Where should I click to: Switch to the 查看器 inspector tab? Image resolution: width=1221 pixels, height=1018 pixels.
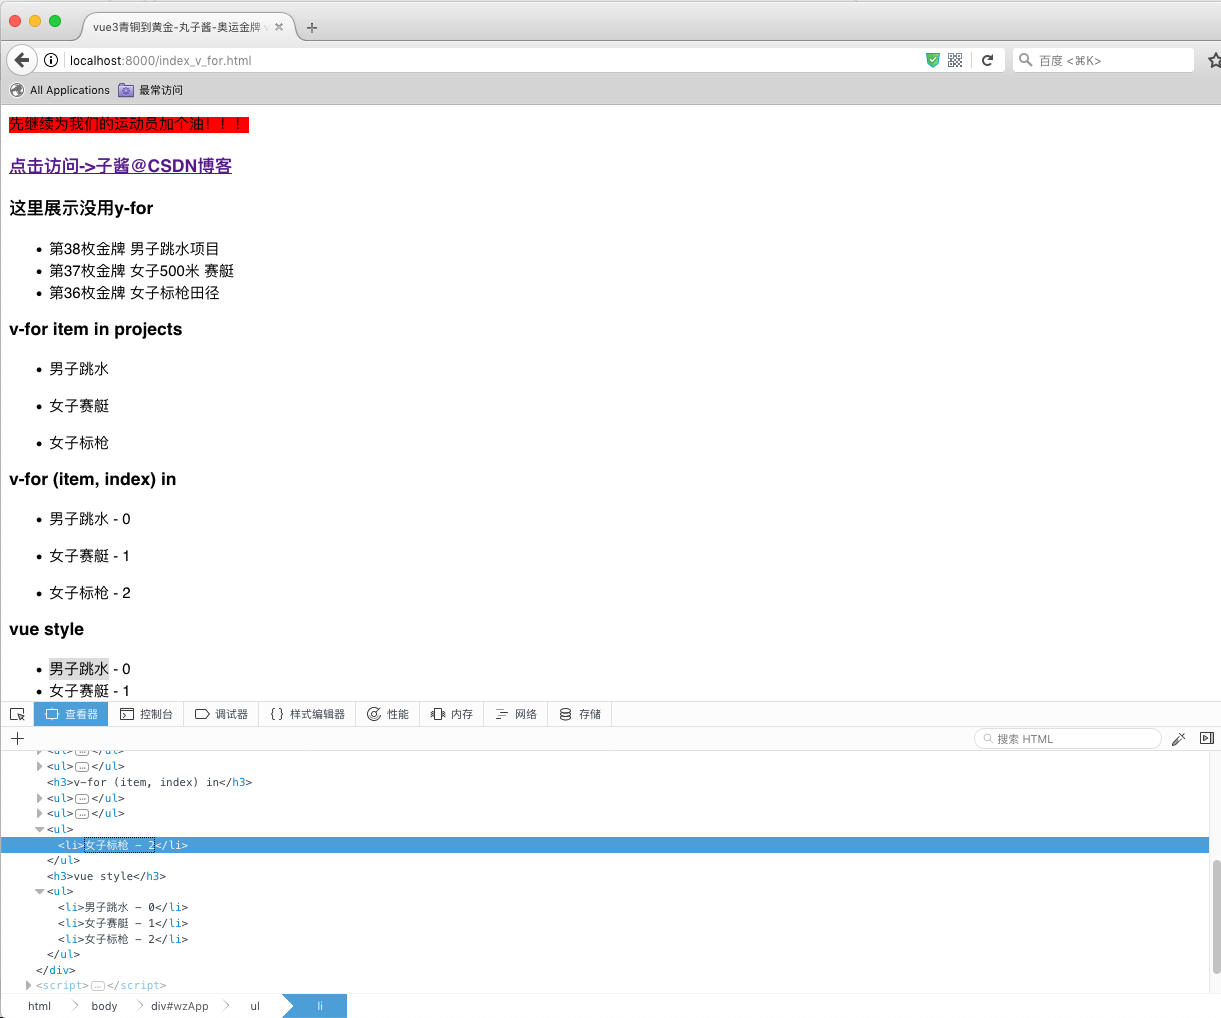coord(71,714)
